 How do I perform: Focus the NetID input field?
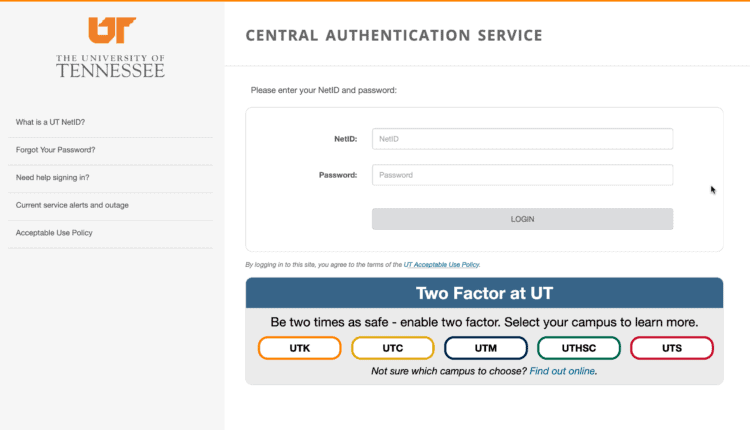coord(522,139)
